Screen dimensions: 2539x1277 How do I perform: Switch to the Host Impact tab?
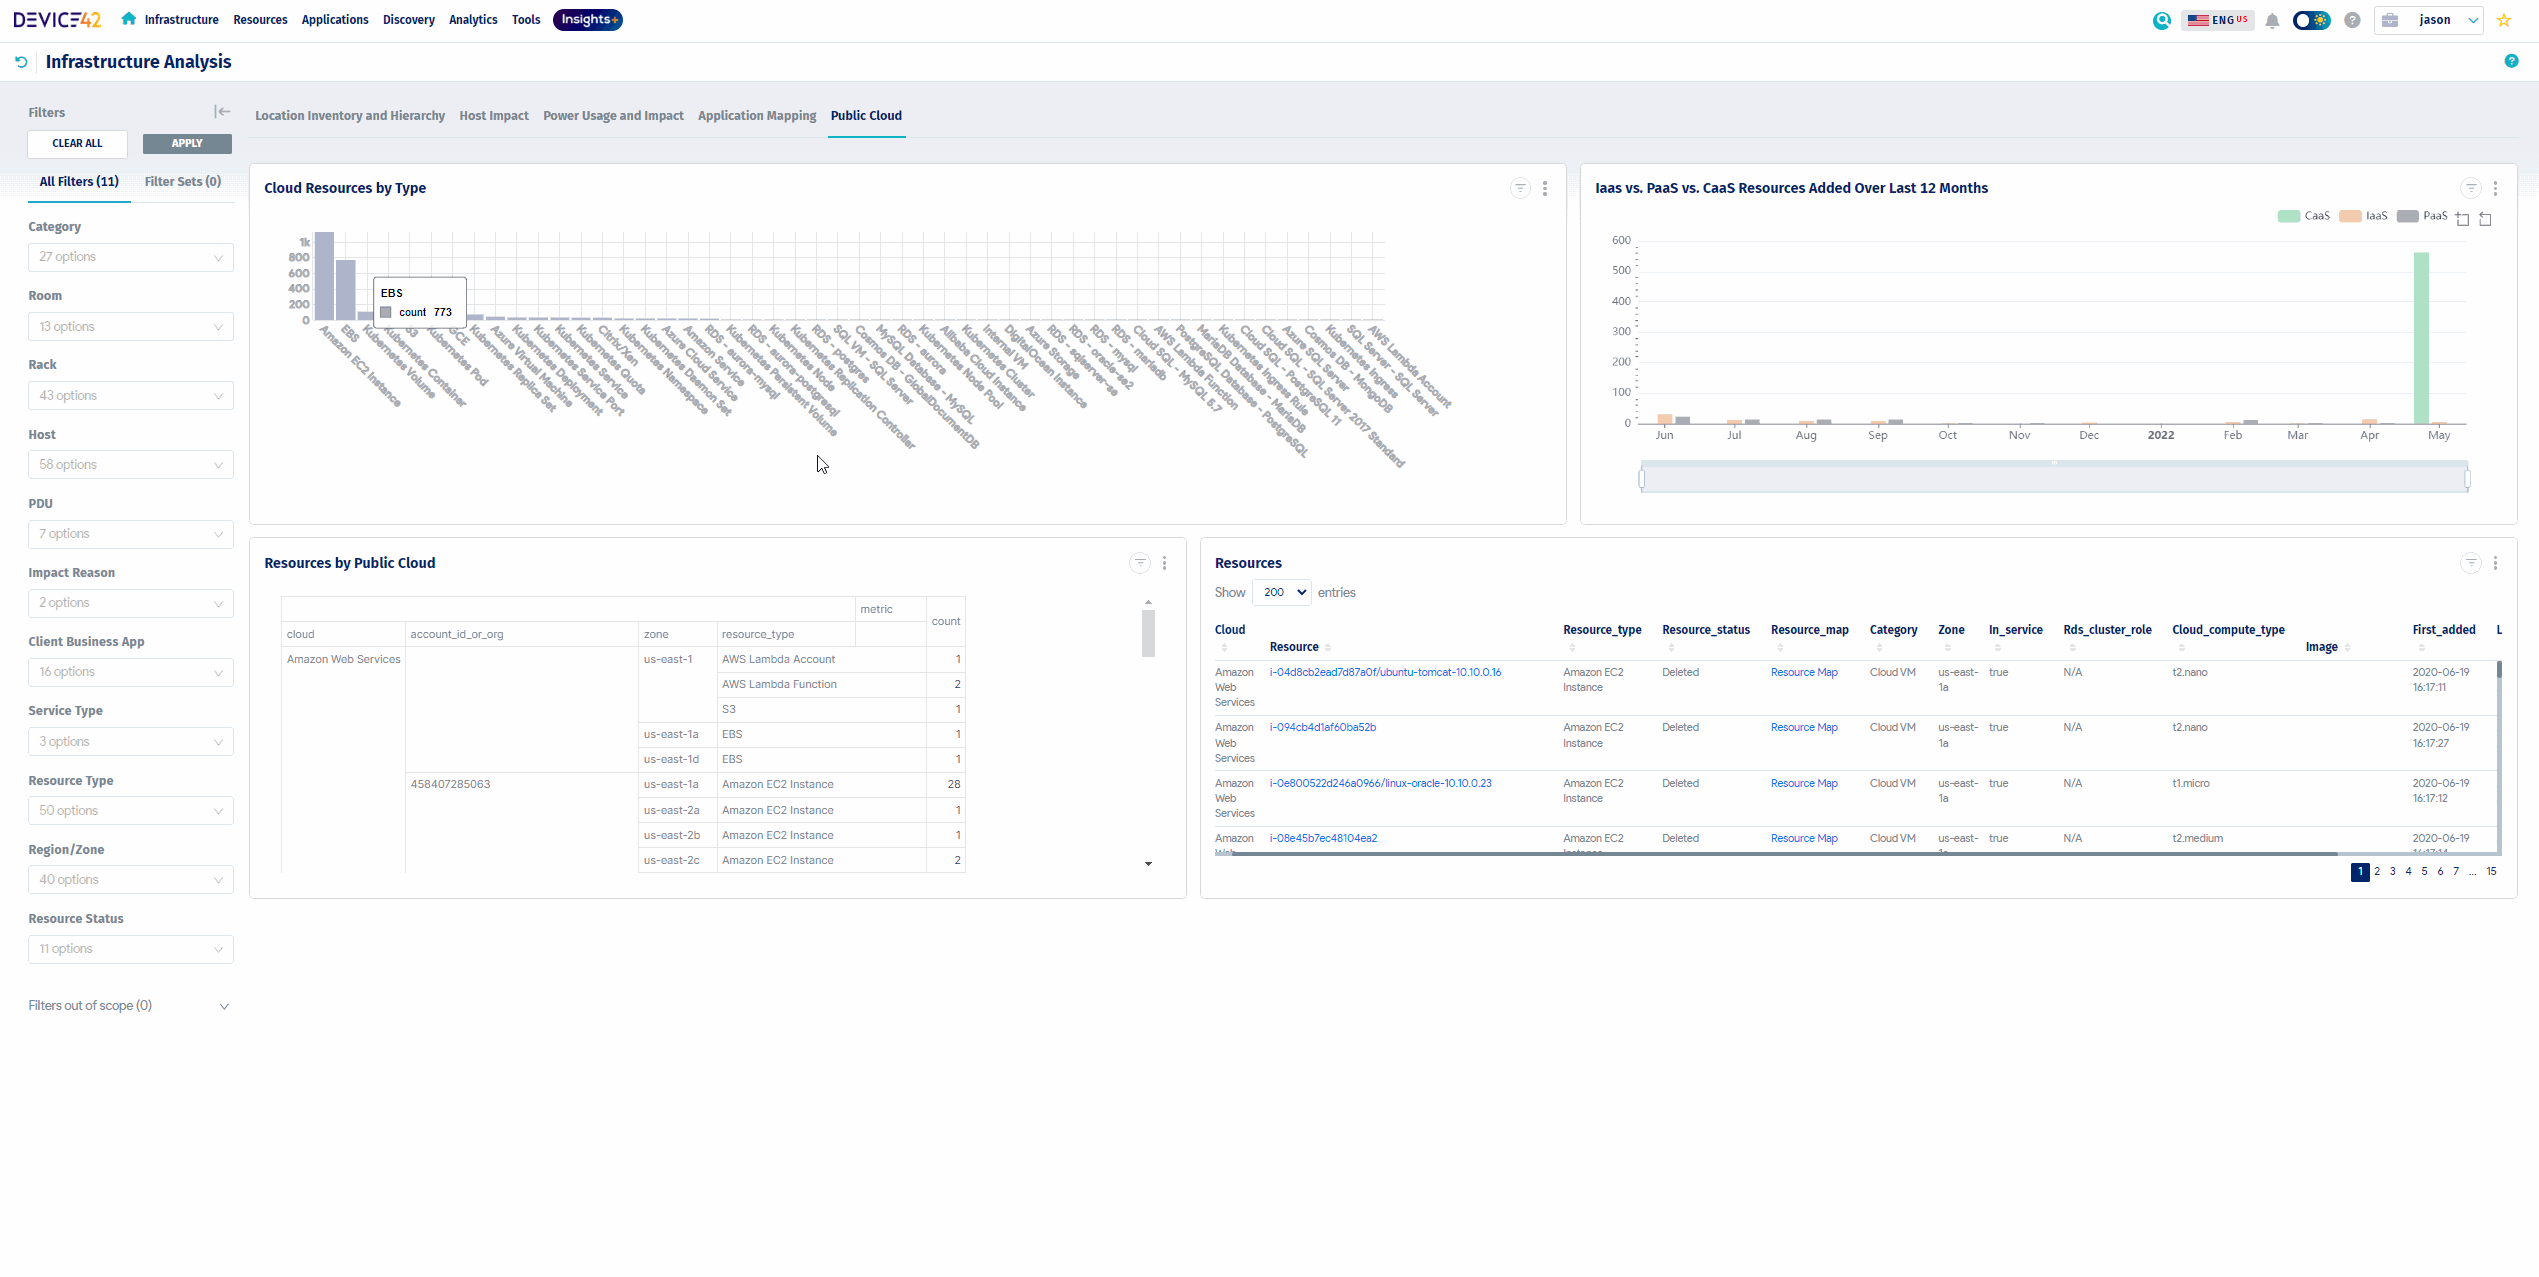coord(494,116)
